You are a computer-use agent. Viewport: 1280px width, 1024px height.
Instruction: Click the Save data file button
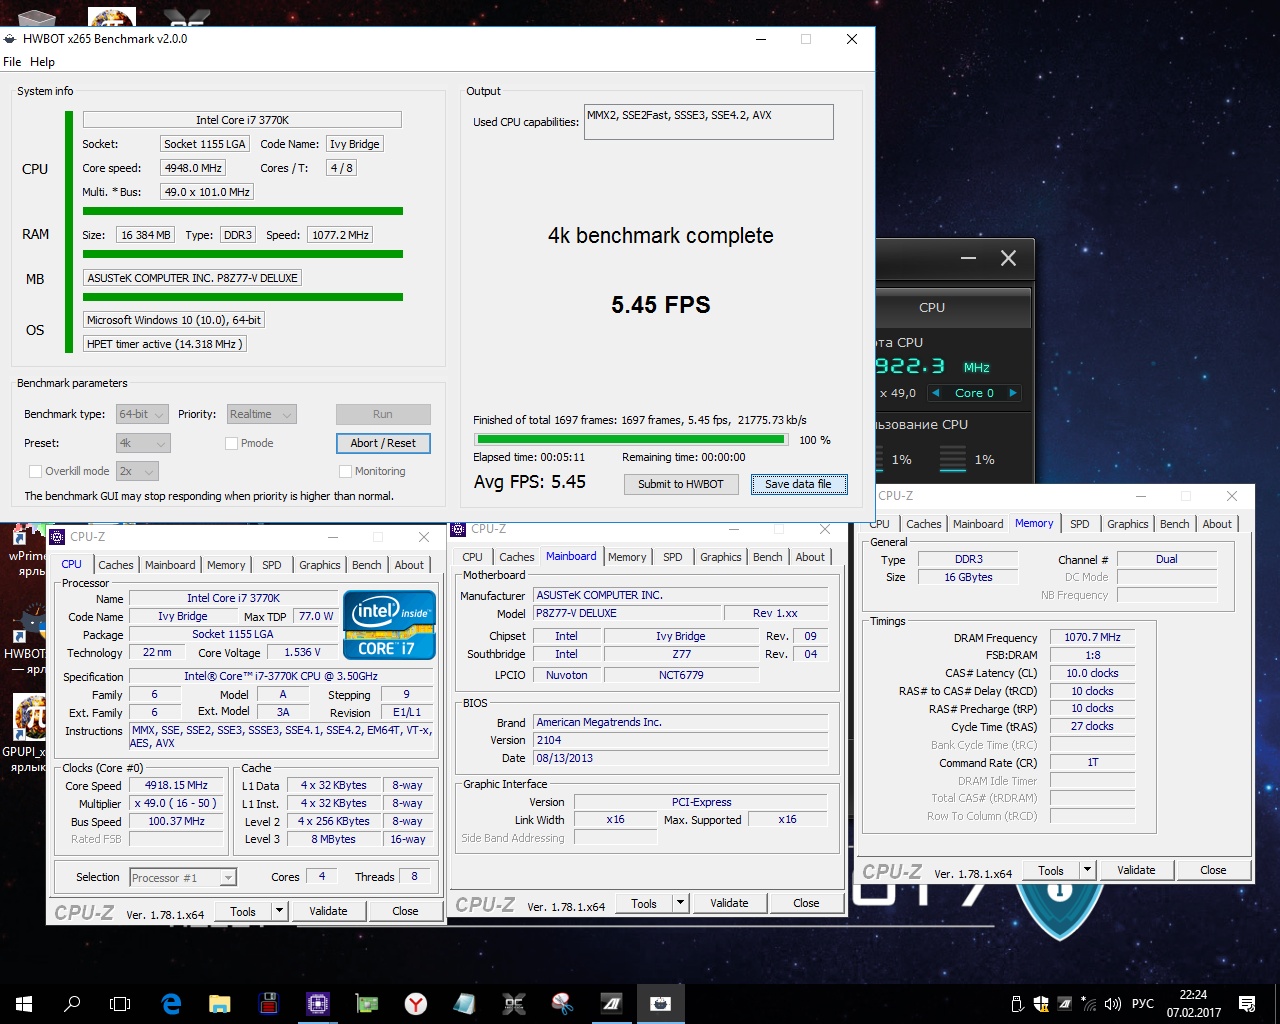point(798,484)
